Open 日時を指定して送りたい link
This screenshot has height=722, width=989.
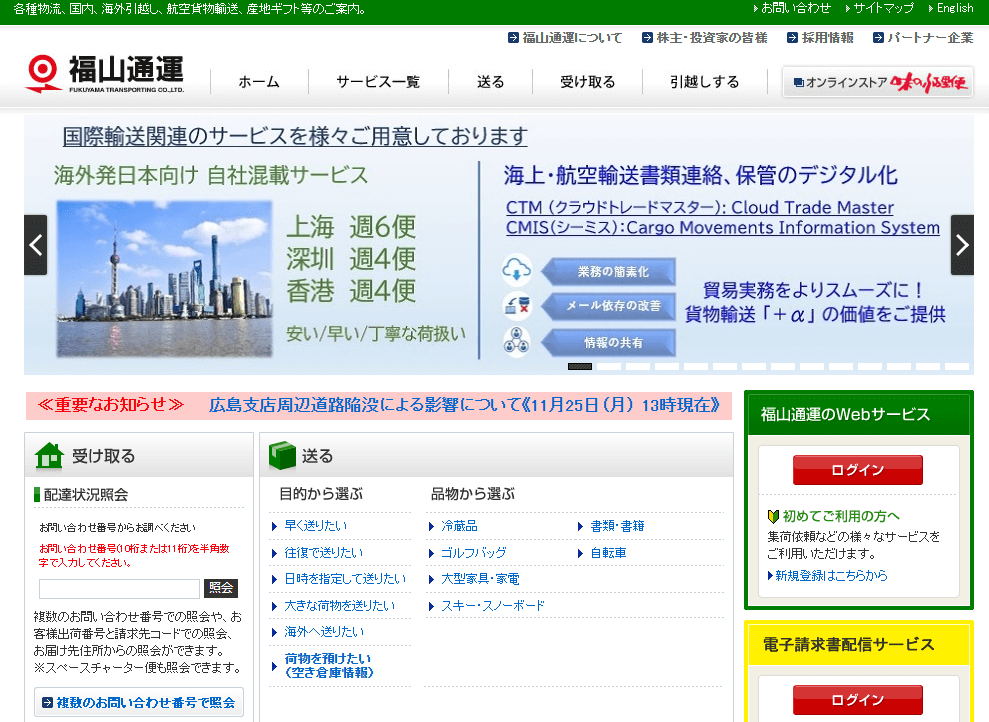[x=345, y=579]
